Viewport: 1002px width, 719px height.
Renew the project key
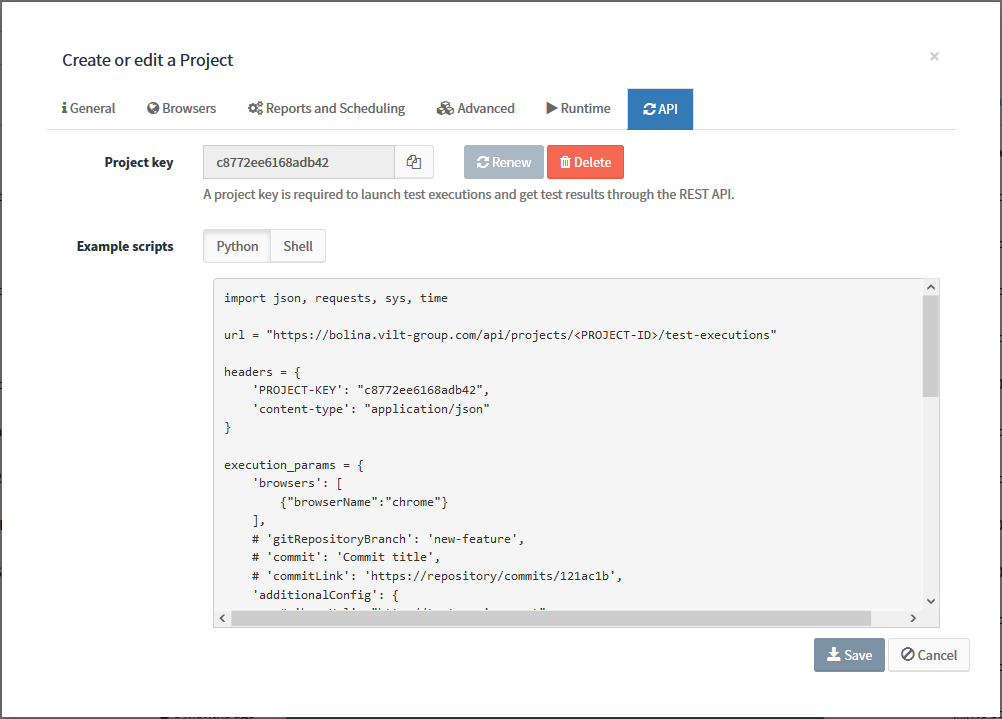click(x=504, y=162)
